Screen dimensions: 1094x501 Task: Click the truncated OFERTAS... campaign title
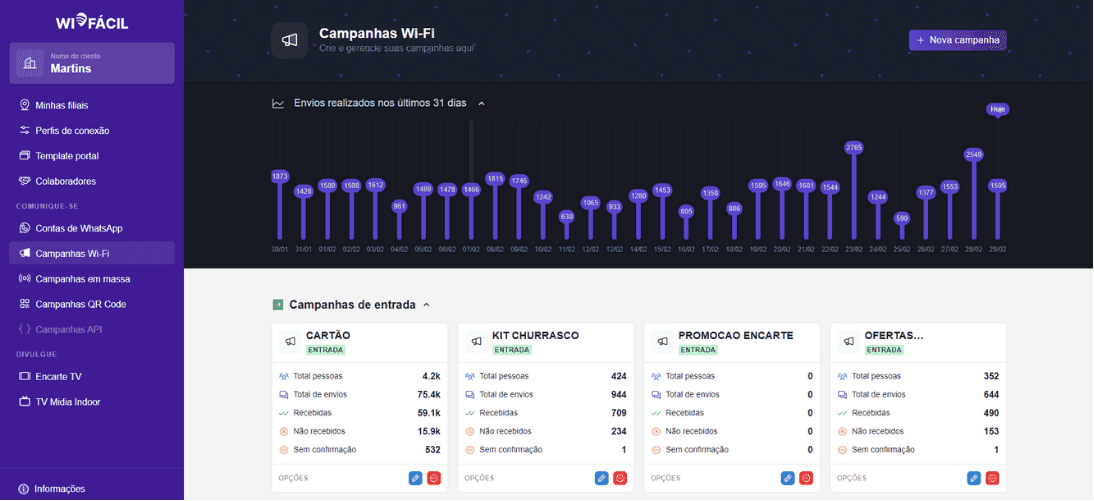pos(894,335)
